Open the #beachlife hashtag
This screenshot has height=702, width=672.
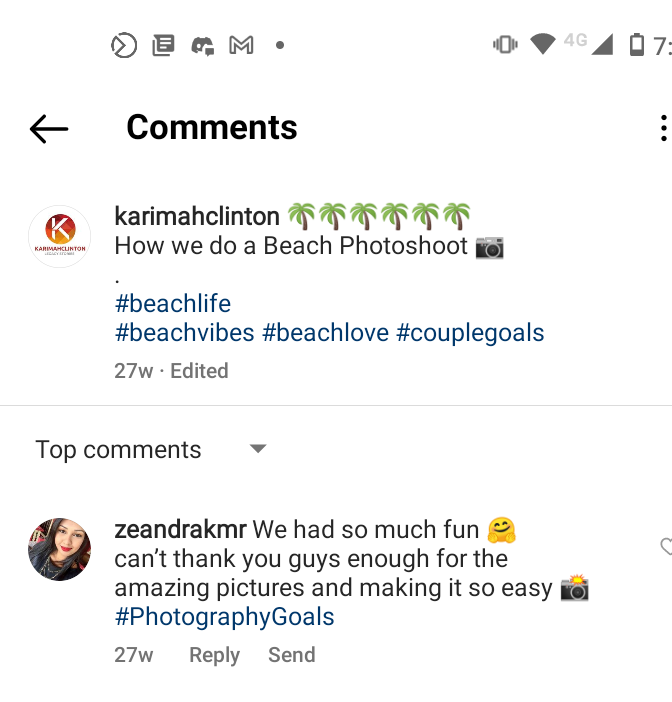173,303
